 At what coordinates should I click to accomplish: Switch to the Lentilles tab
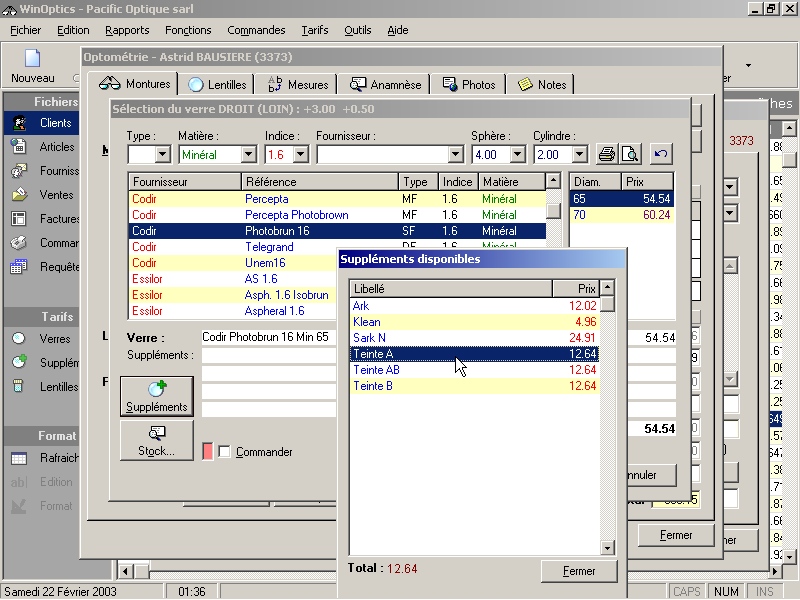coord(217,85)
